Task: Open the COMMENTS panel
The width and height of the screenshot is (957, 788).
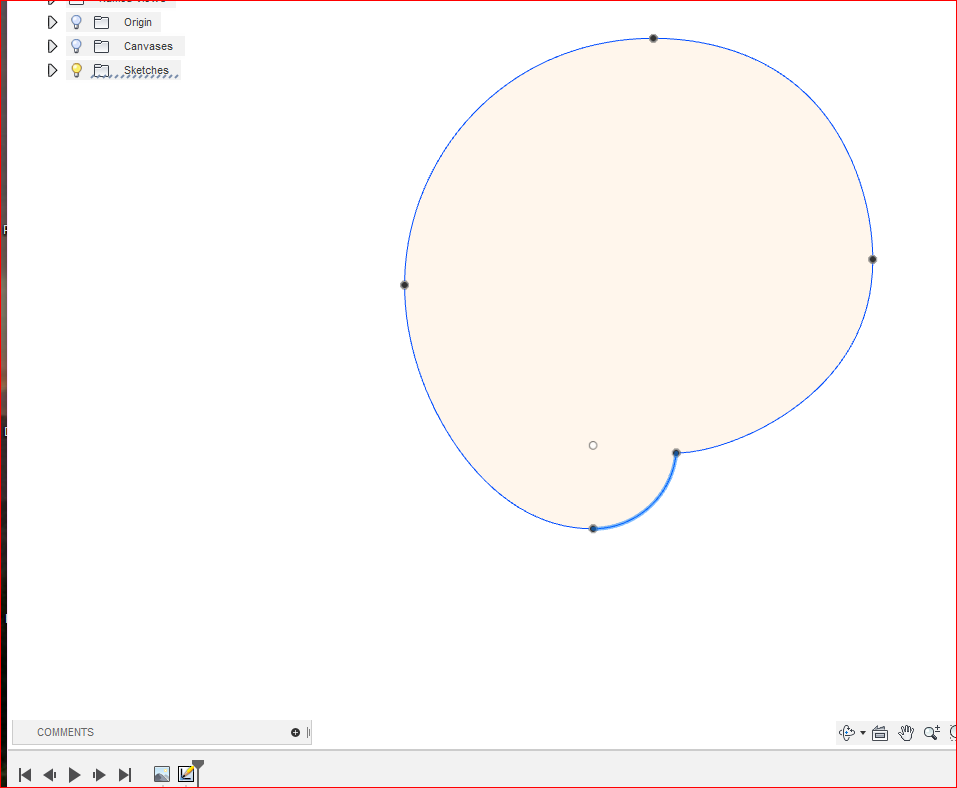Action: pyautogui.click(x=65, y=732)
